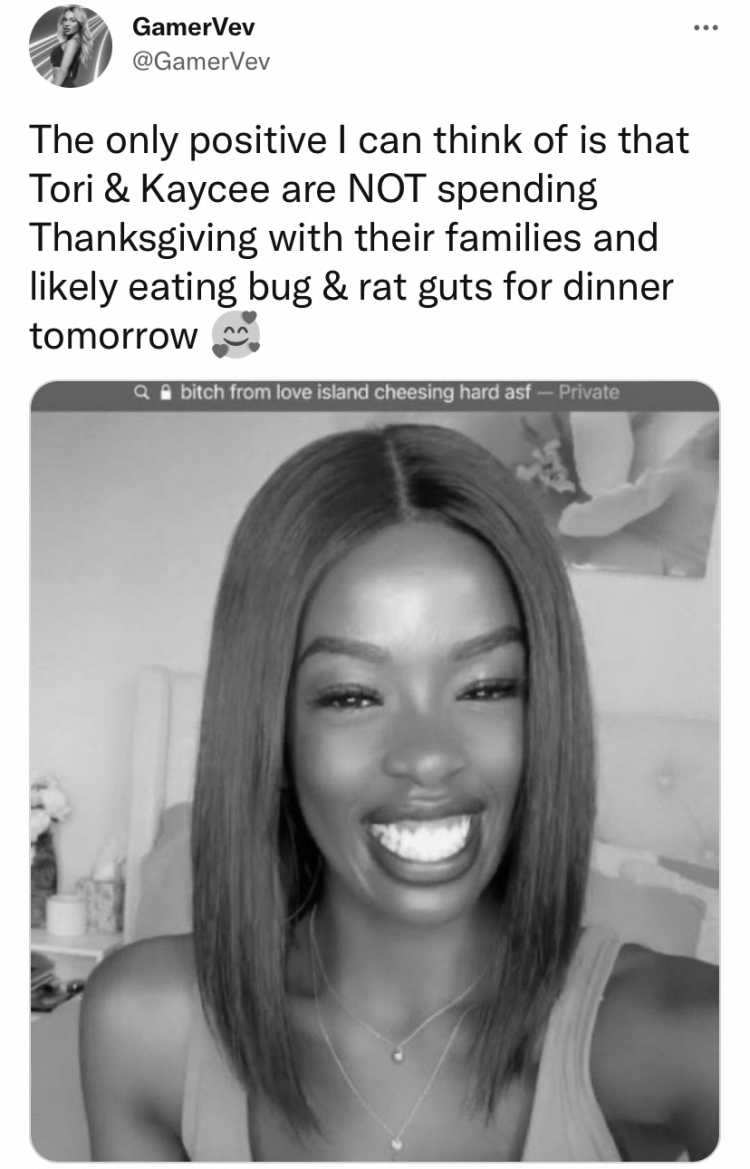Click the tweet text starting 'The only positive'
Image resolution: width=750 pixels, height=1169 pixels.
(359, 237)
